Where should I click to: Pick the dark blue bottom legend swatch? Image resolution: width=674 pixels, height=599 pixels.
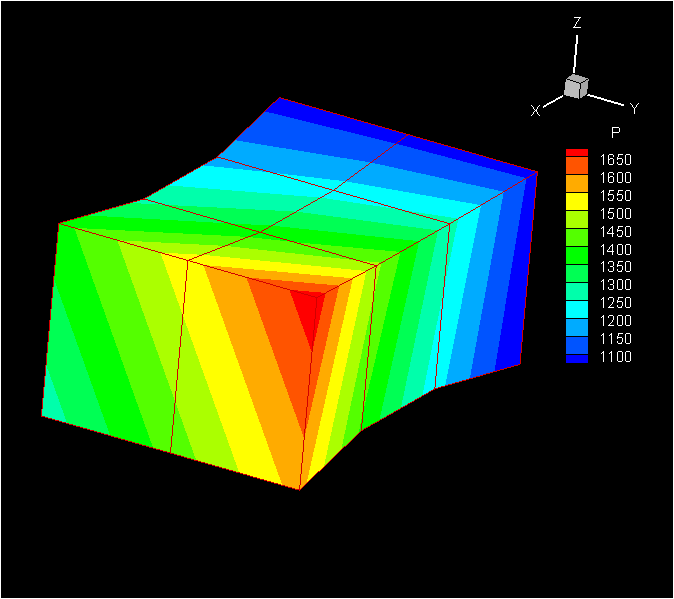(577, 359)
